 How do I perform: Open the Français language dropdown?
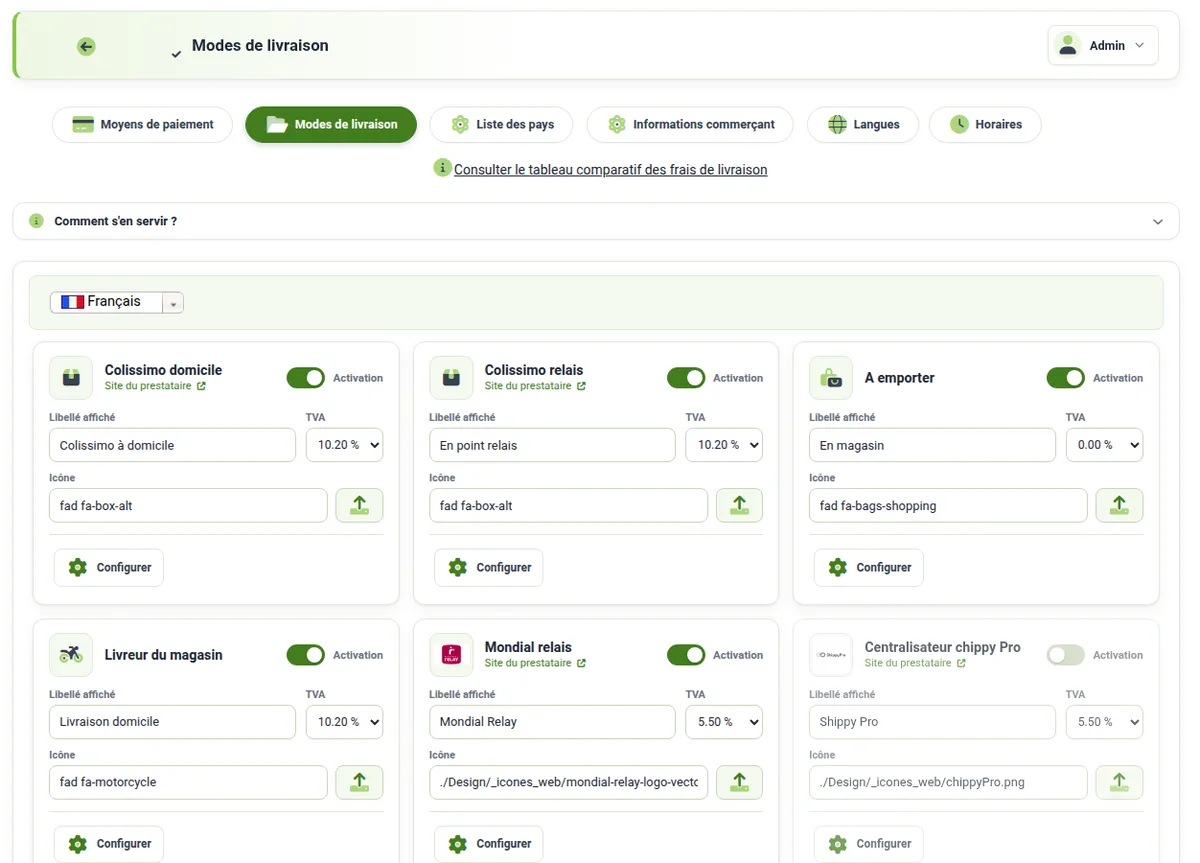[117, 302]
